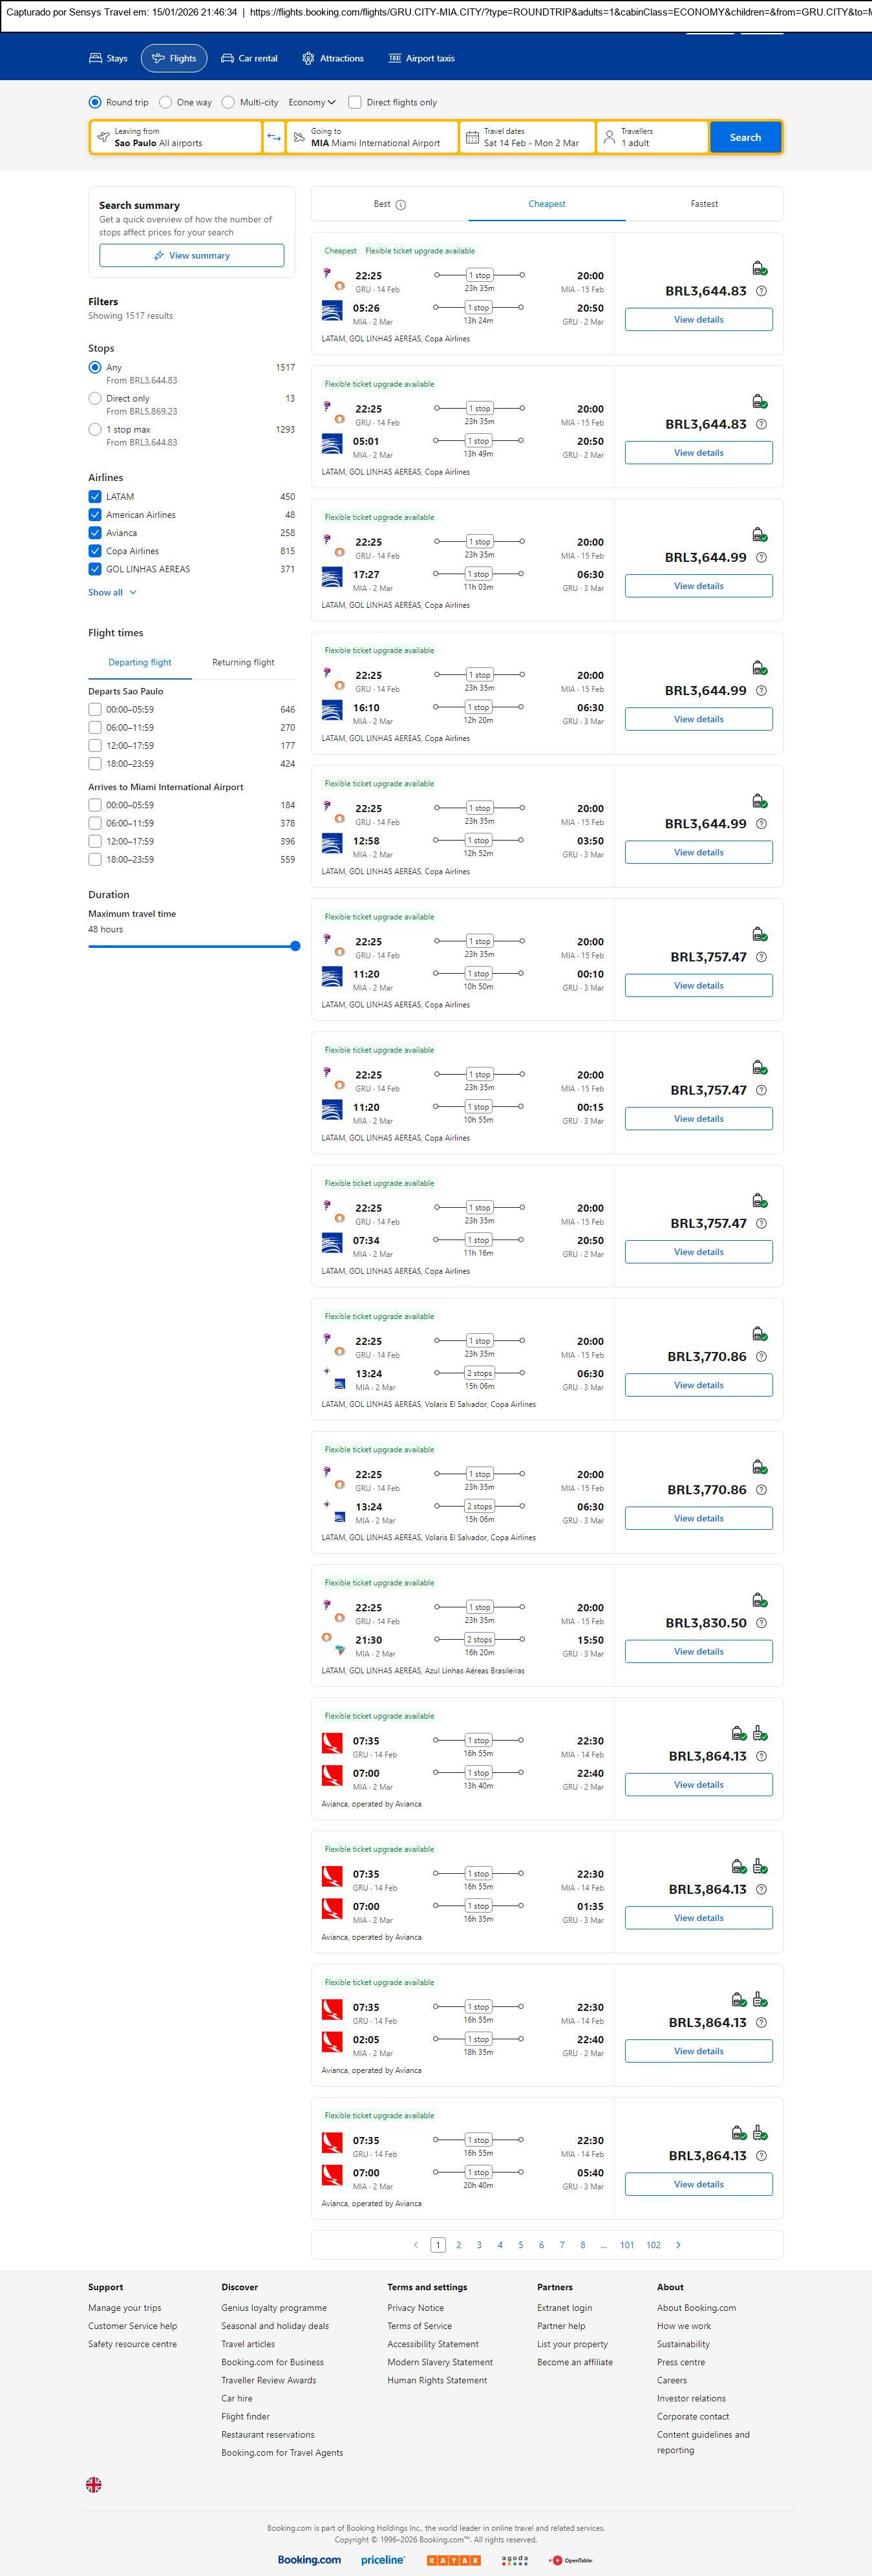This screenshot has width=872, height=2576.
Task: Click the blue Search button
Action: (x=745, y=137)
